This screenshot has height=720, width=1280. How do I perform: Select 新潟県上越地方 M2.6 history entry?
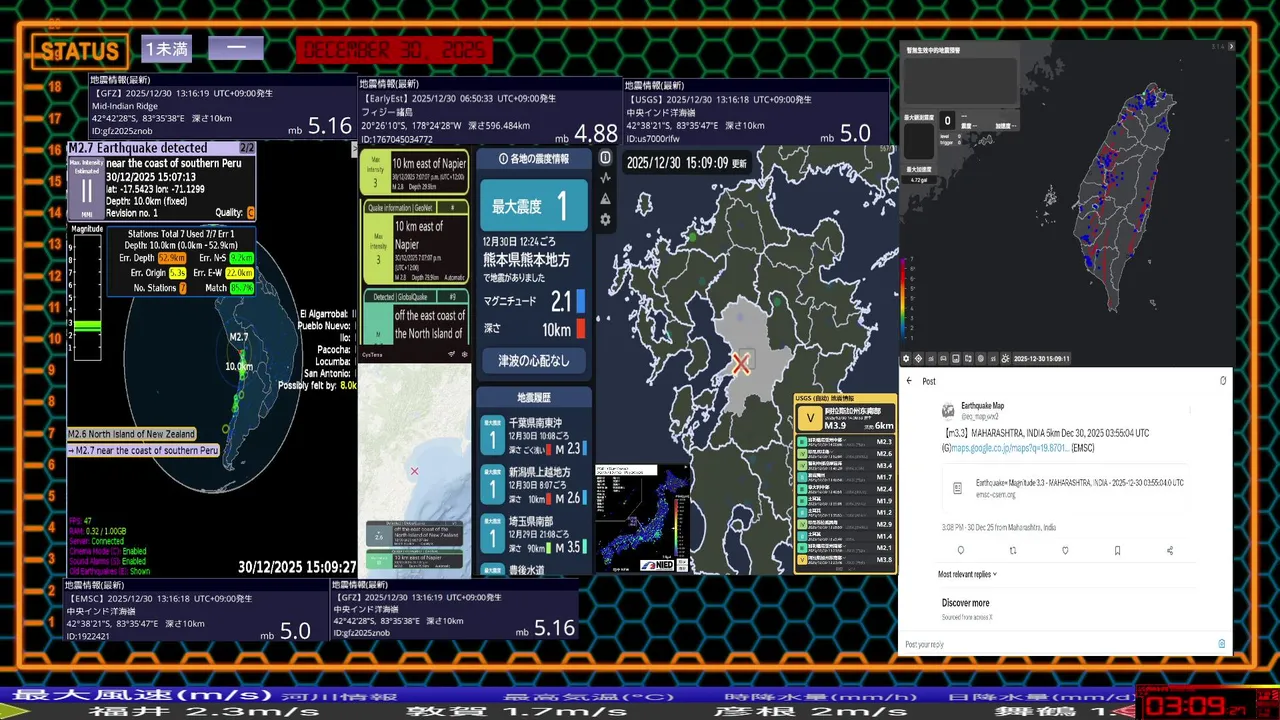pyautogui.click(x=534, y=485)
